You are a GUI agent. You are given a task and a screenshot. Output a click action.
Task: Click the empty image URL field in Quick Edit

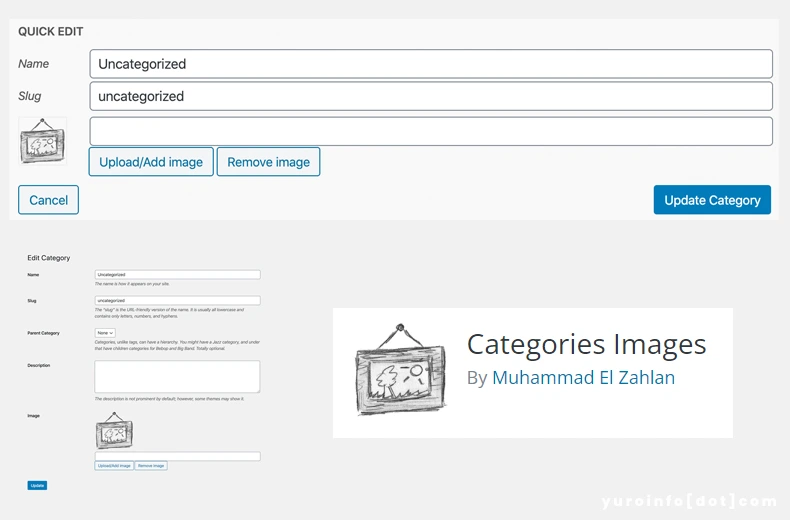pos(431,132)
